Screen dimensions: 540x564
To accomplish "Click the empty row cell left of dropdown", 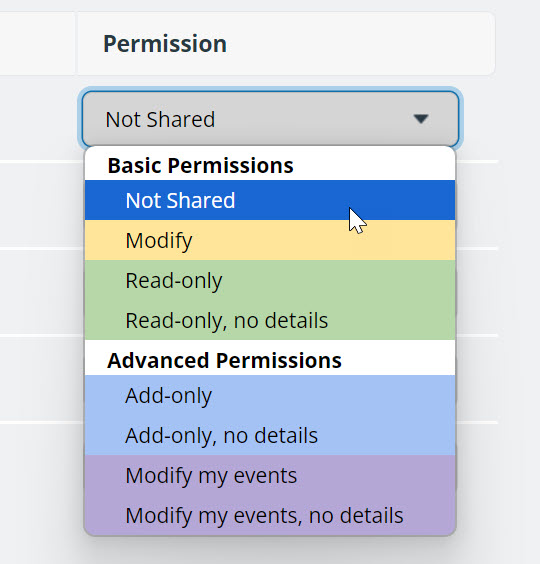I will click(38, 119).
